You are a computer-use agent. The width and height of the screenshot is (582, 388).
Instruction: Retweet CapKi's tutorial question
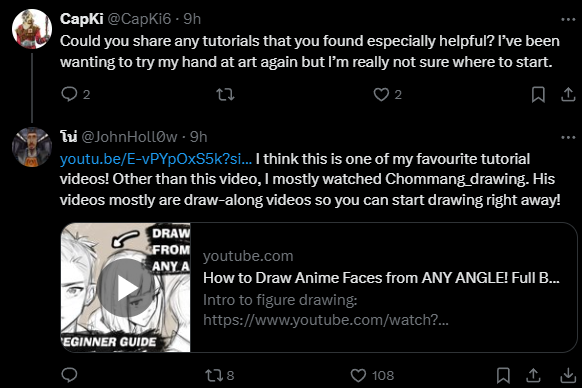point(225,94)
